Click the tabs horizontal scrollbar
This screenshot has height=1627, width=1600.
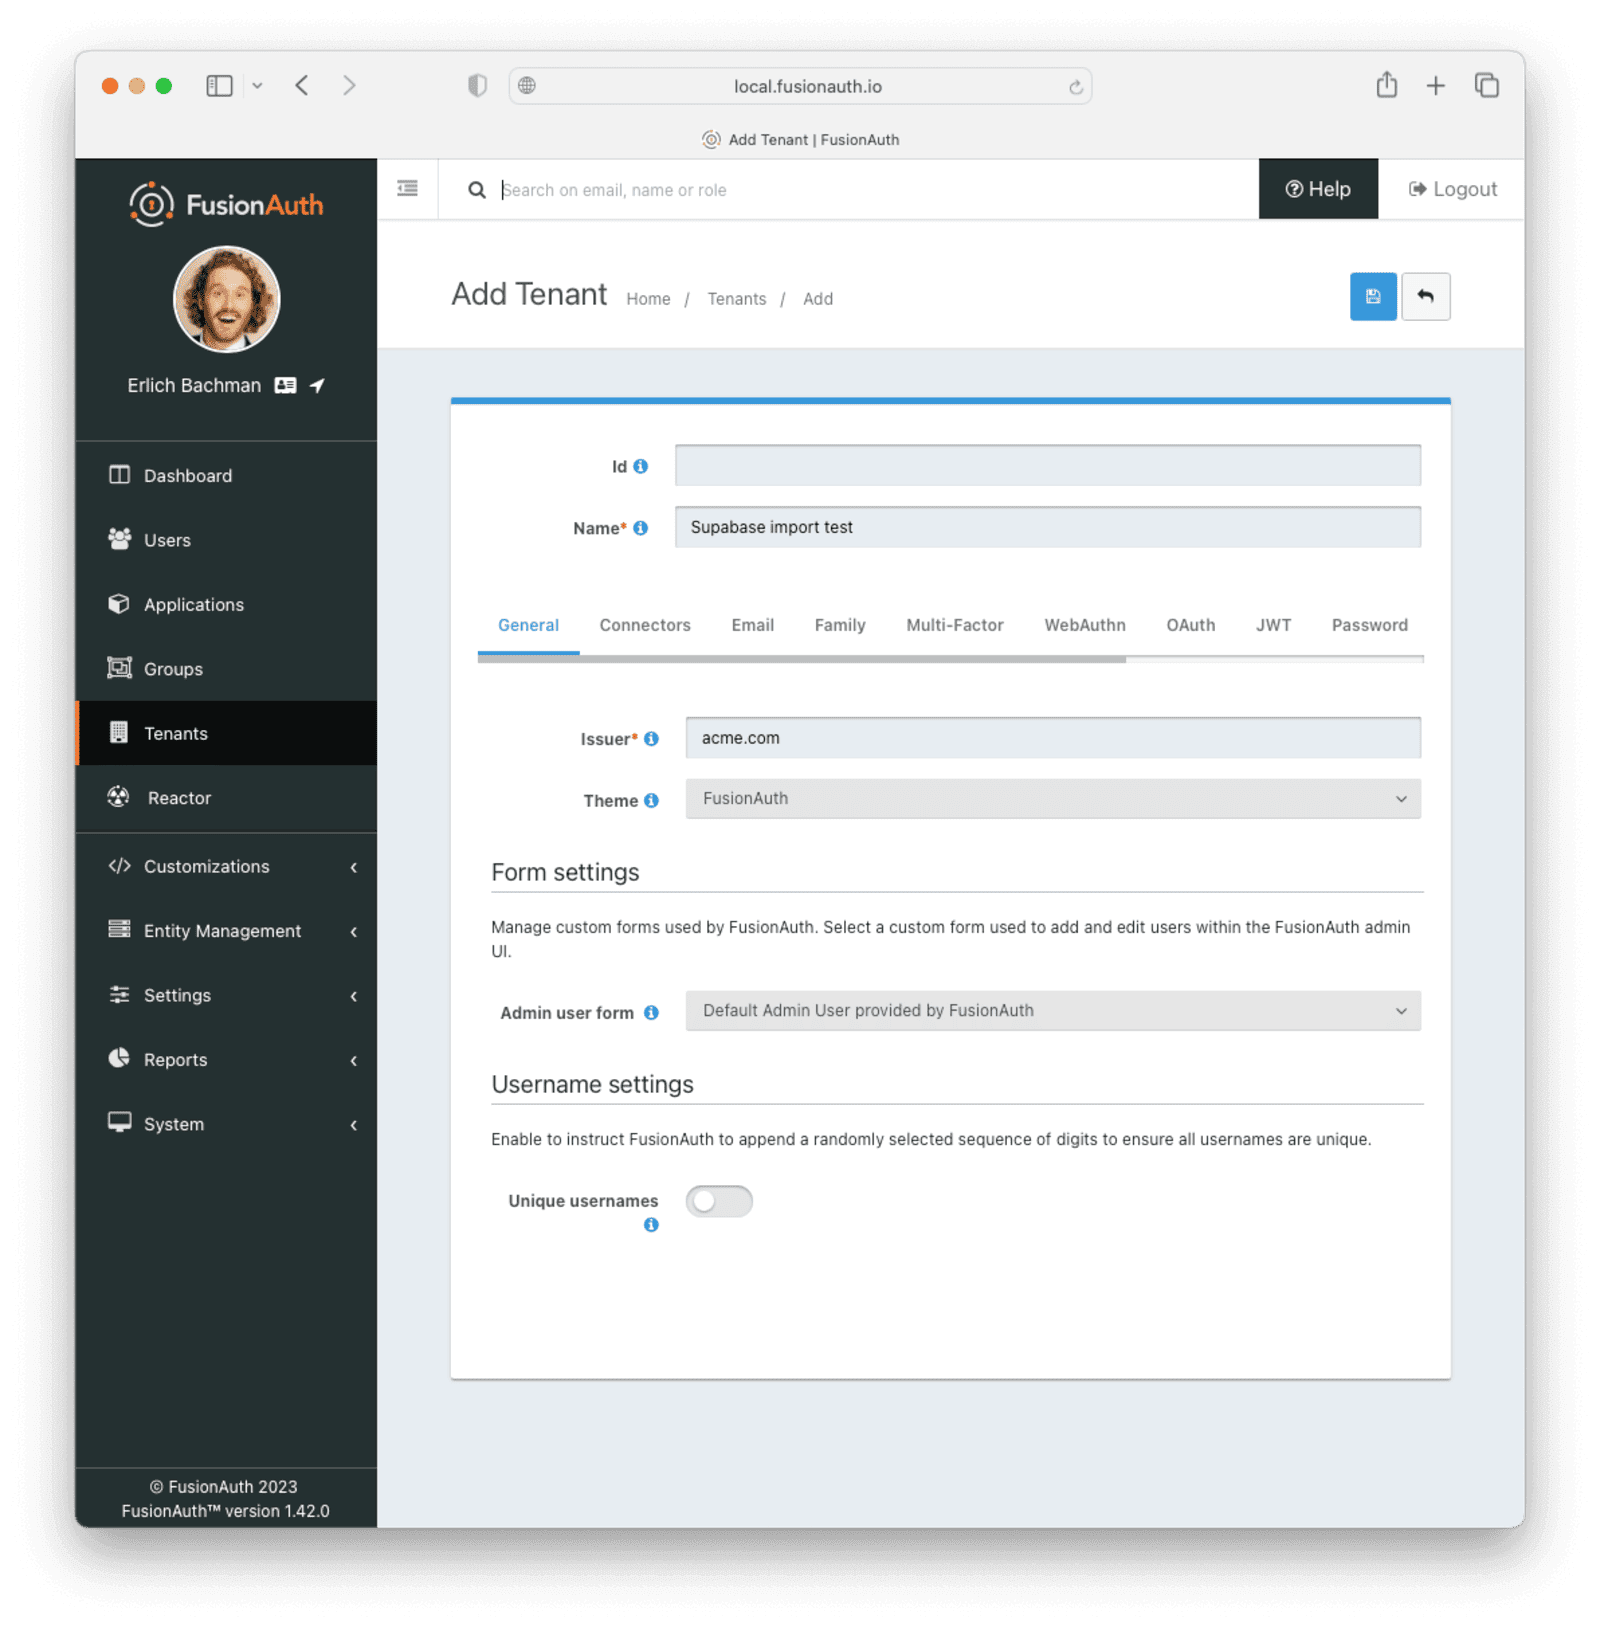(802, 659)
